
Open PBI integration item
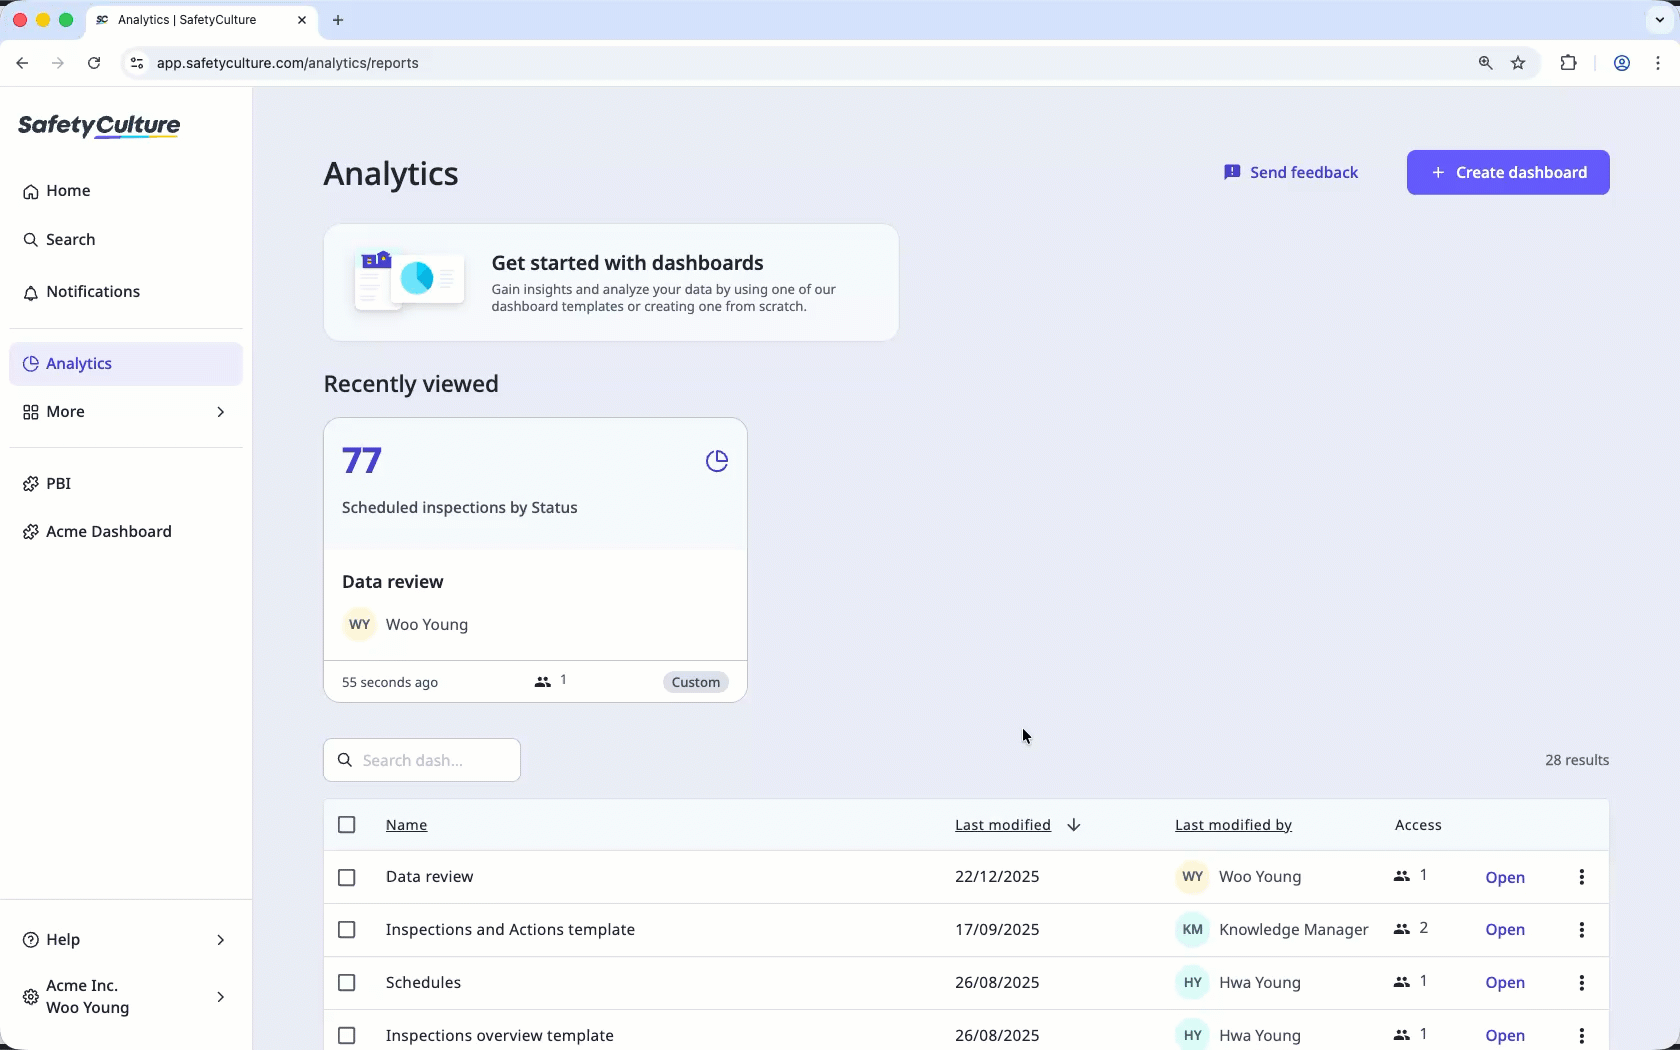click(125, 484)
